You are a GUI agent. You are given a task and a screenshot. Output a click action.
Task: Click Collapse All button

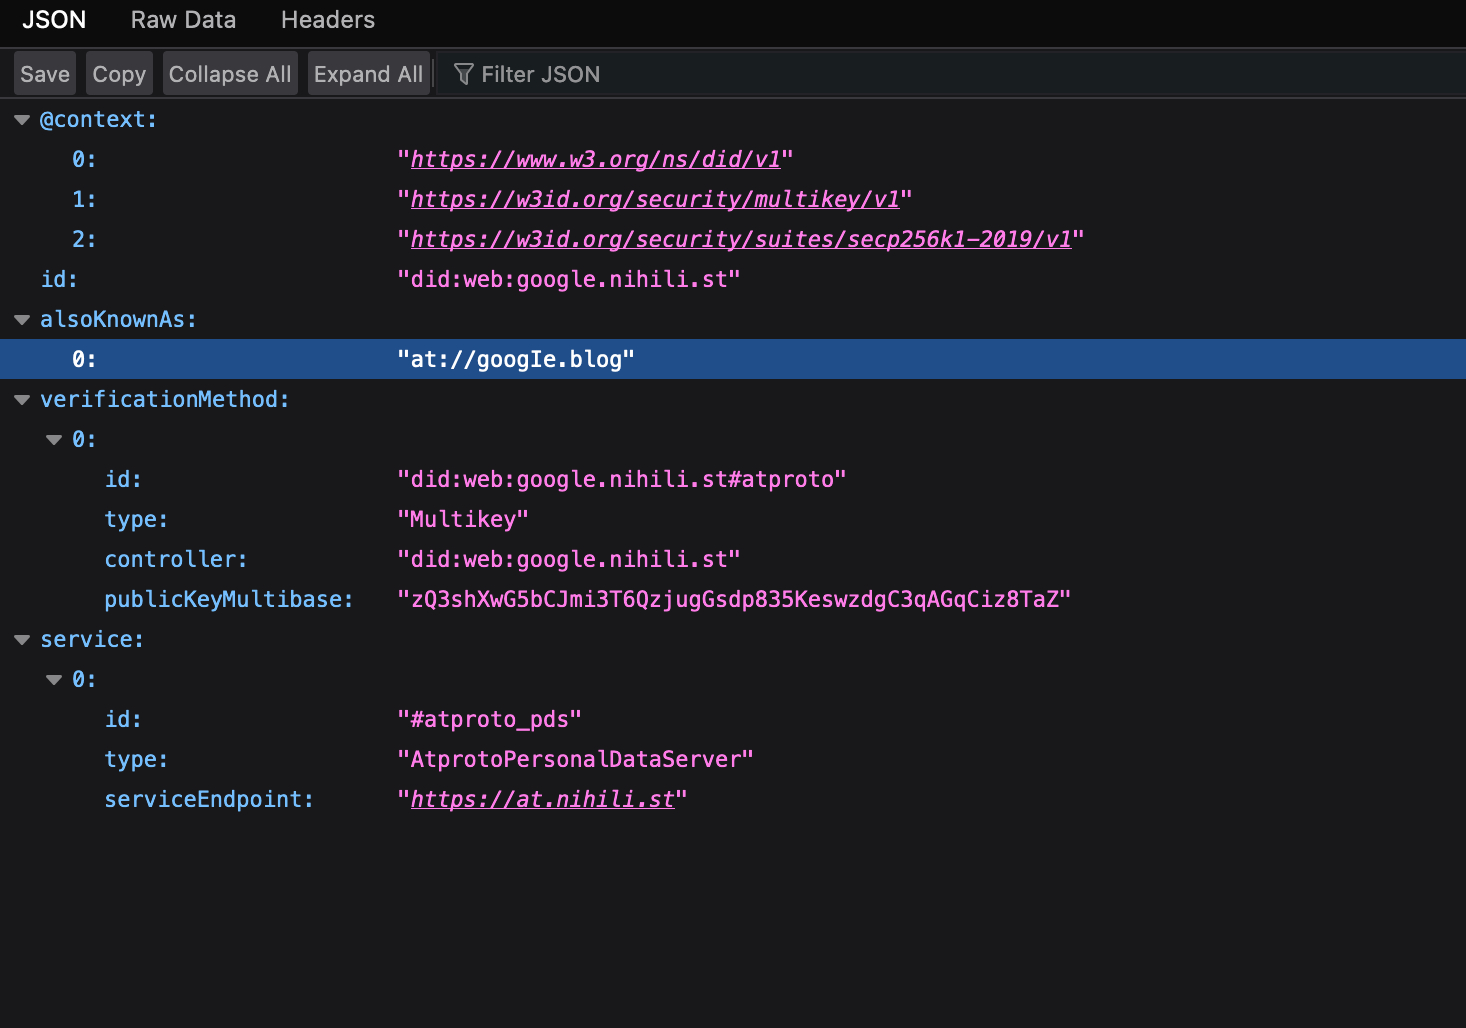click(230, 74)
